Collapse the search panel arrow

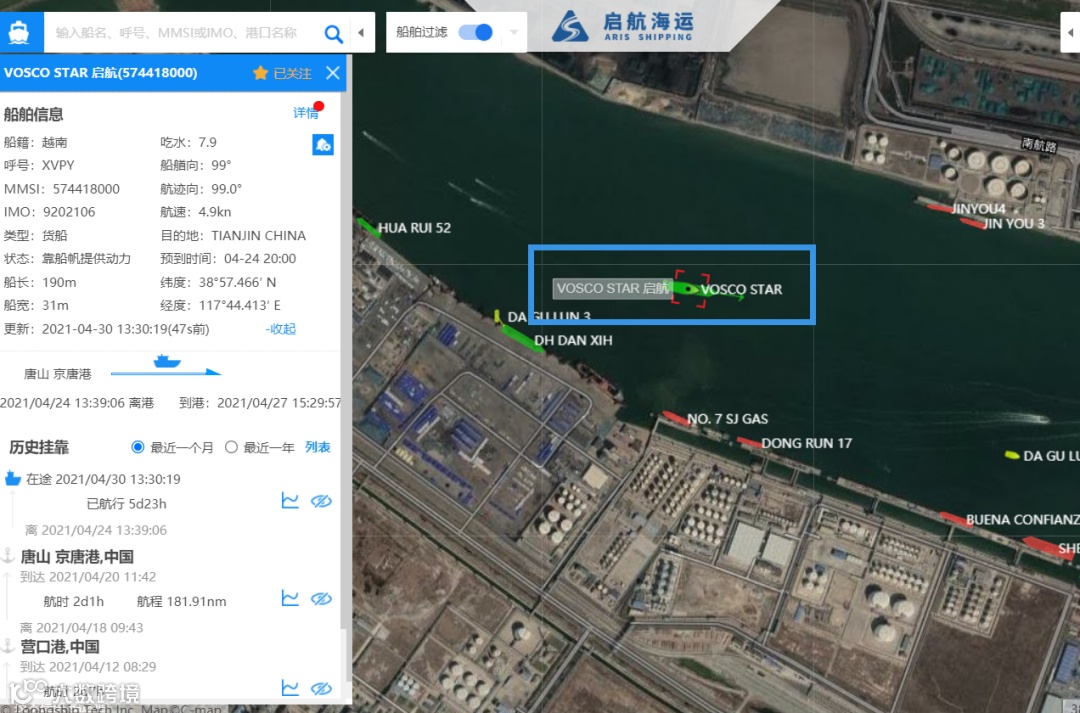click(362, 32)
